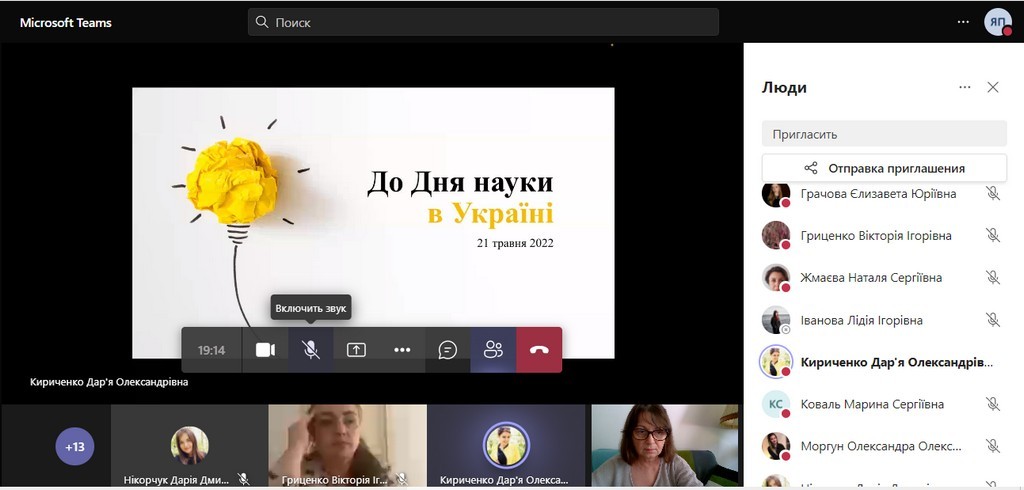Open Teams settings ellipsis in title bar
Screen dimensions: 1024x490
[963, 21]
